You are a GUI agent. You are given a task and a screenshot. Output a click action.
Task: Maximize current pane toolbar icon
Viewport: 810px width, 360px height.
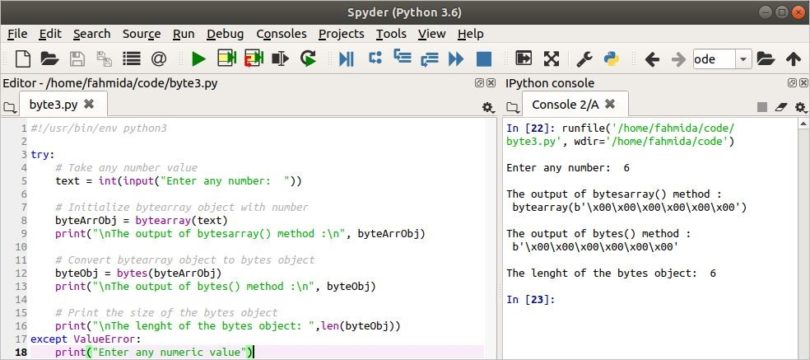click(x=524, y=58)
